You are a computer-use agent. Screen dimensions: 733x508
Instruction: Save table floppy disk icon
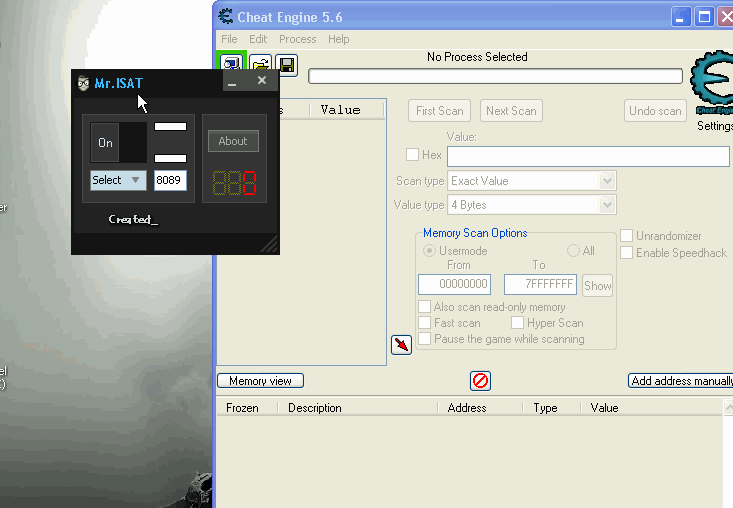pyautogui.click(x=287, y=65)
